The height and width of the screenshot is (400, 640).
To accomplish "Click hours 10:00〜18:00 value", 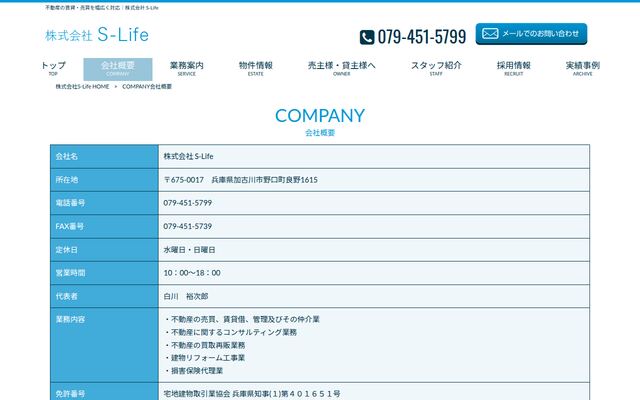I will coord(192,273).
